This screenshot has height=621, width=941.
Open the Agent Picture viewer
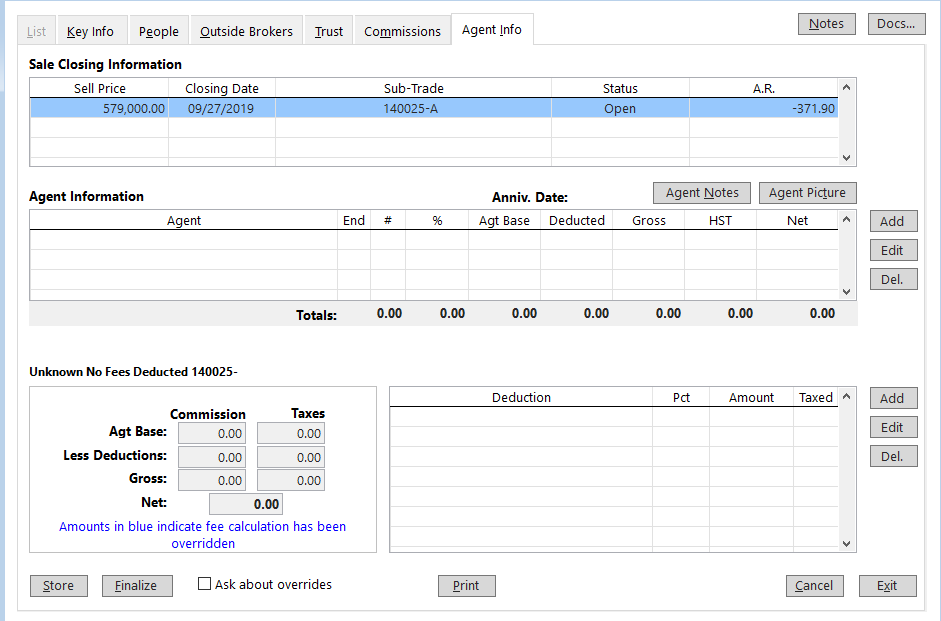click(x=807, y=192)
